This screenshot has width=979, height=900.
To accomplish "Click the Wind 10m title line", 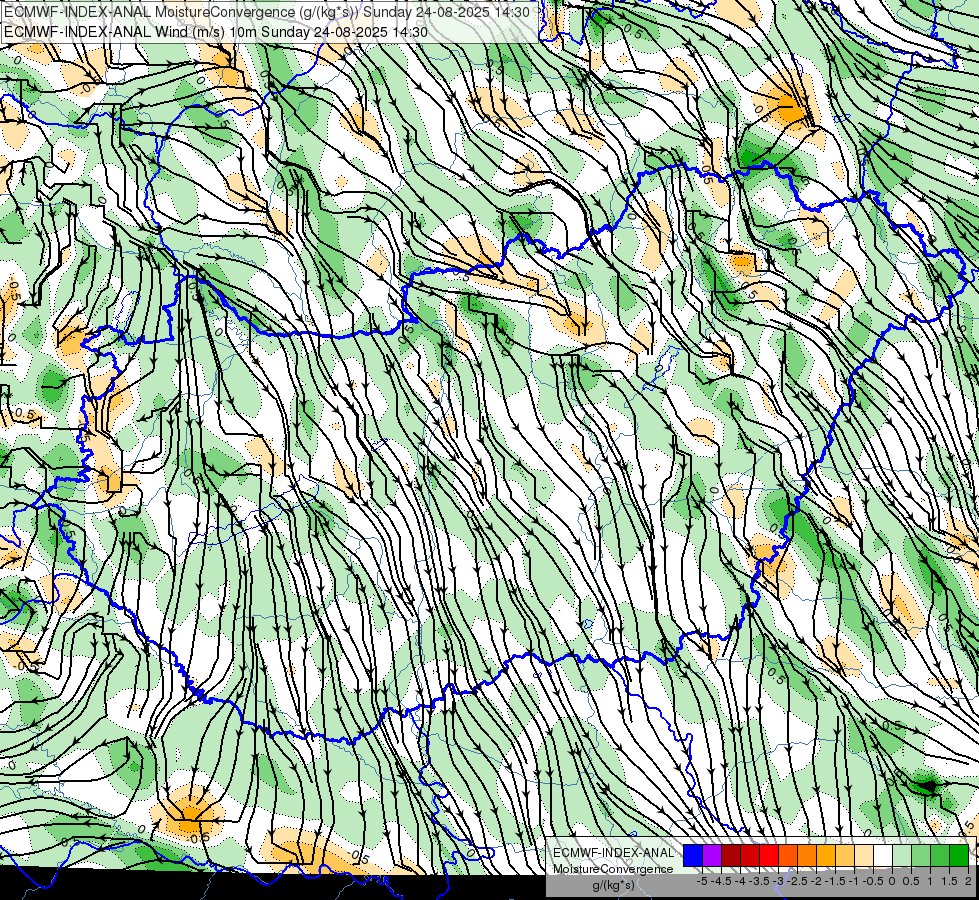I will [216, 31].
